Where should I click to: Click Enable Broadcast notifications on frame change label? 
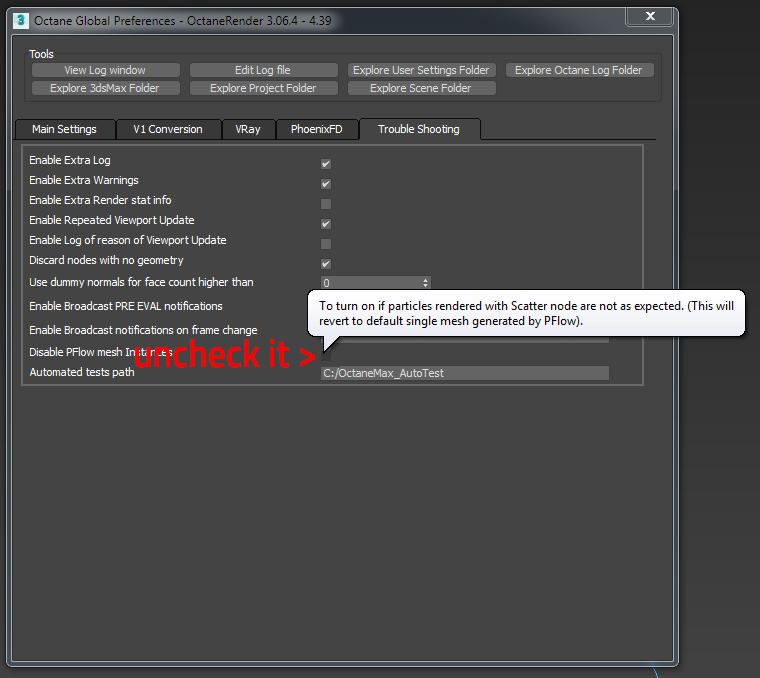143,330
